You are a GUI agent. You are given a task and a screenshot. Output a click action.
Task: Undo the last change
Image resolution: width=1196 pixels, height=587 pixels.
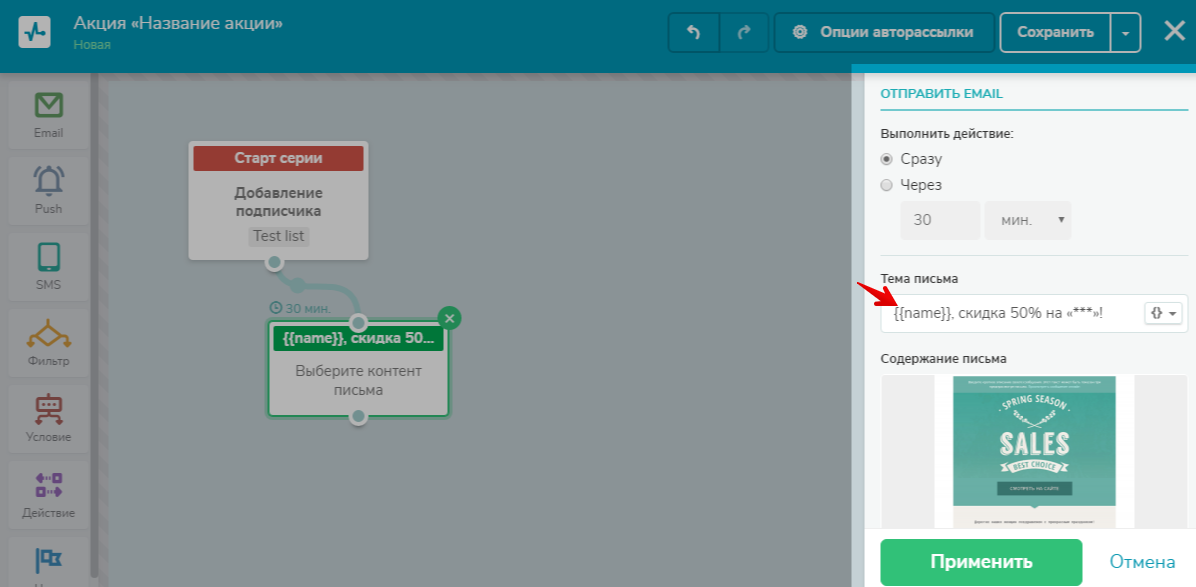point(693,32)
